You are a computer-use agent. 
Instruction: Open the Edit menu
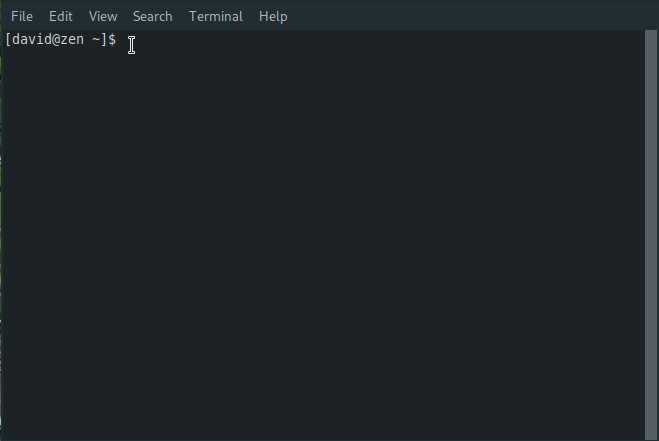(61, 16)
